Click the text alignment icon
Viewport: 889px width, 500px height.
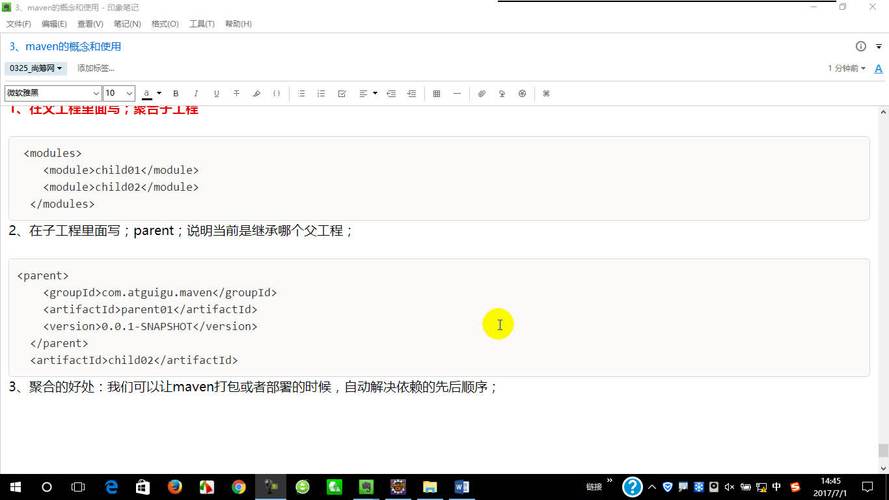pyautogui.click(x=363, y=94)
